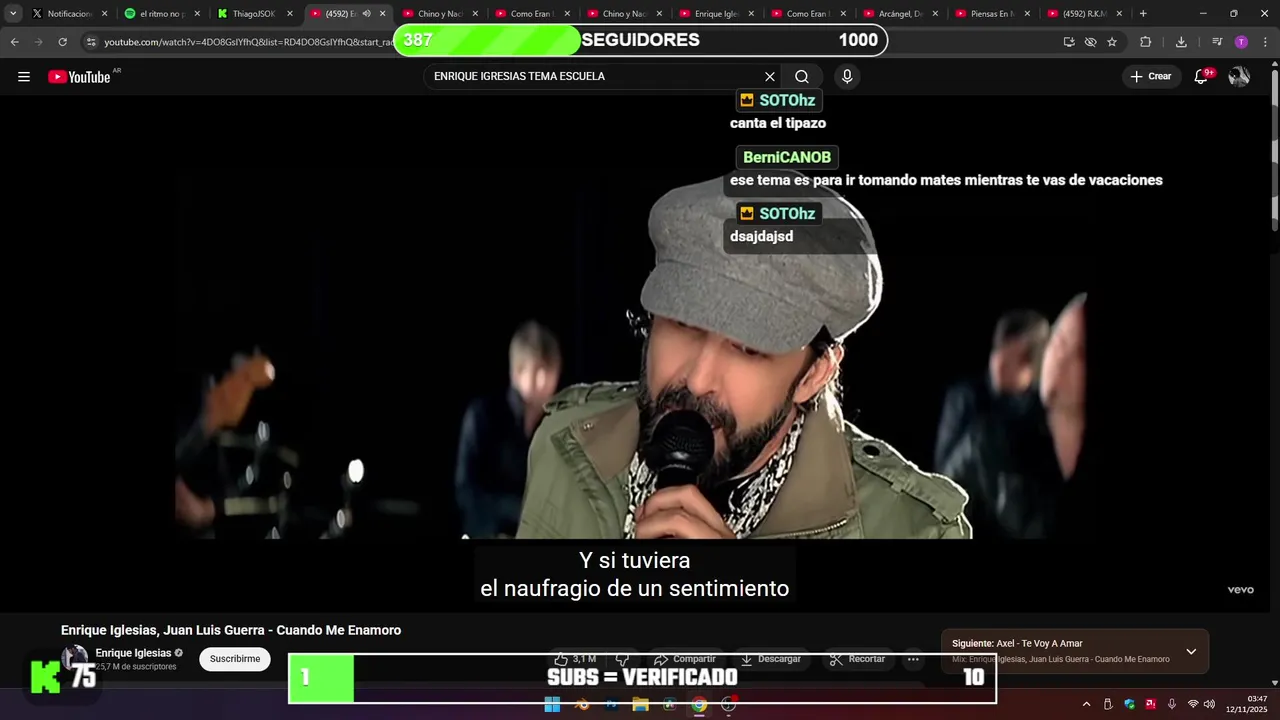Screen dimensions: 1280x720
Task: Open File Explorer from the taskbar
Action: coord(641,705)
